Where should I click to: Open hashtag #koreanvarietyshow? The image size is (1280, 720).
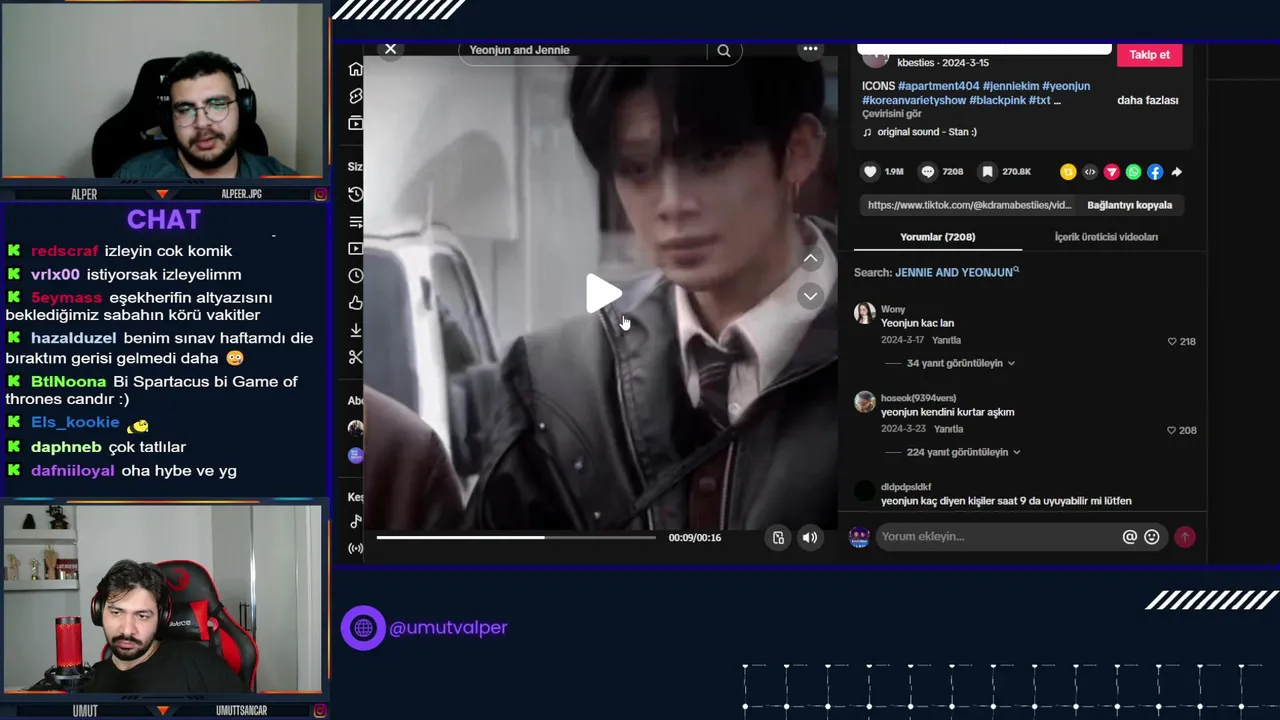click(x=914, y=100)
